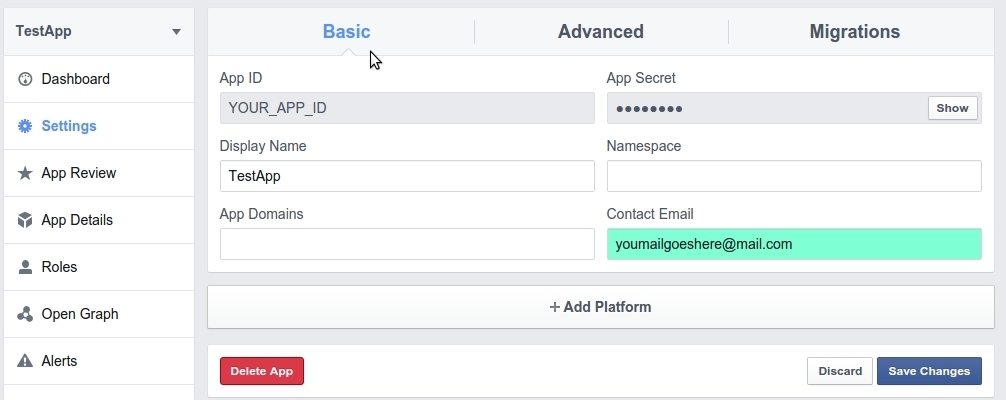The width and height of the screenshot is (1006, 400).
Task: Click the Settings gear icon
Action: tap(26, 126)
